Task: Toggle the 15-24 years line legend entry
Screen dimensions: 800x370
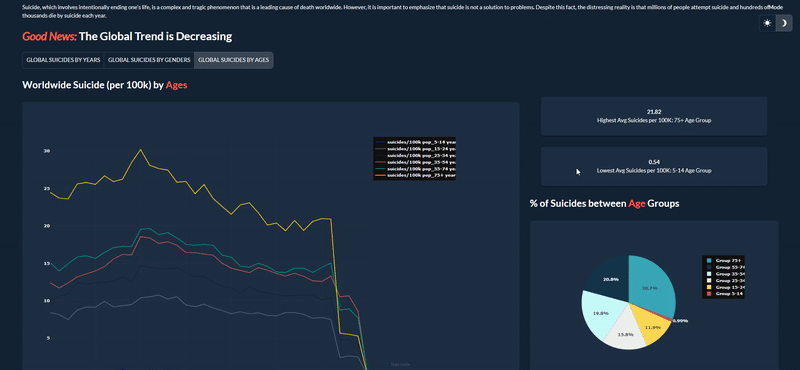Action: (415, 149)
